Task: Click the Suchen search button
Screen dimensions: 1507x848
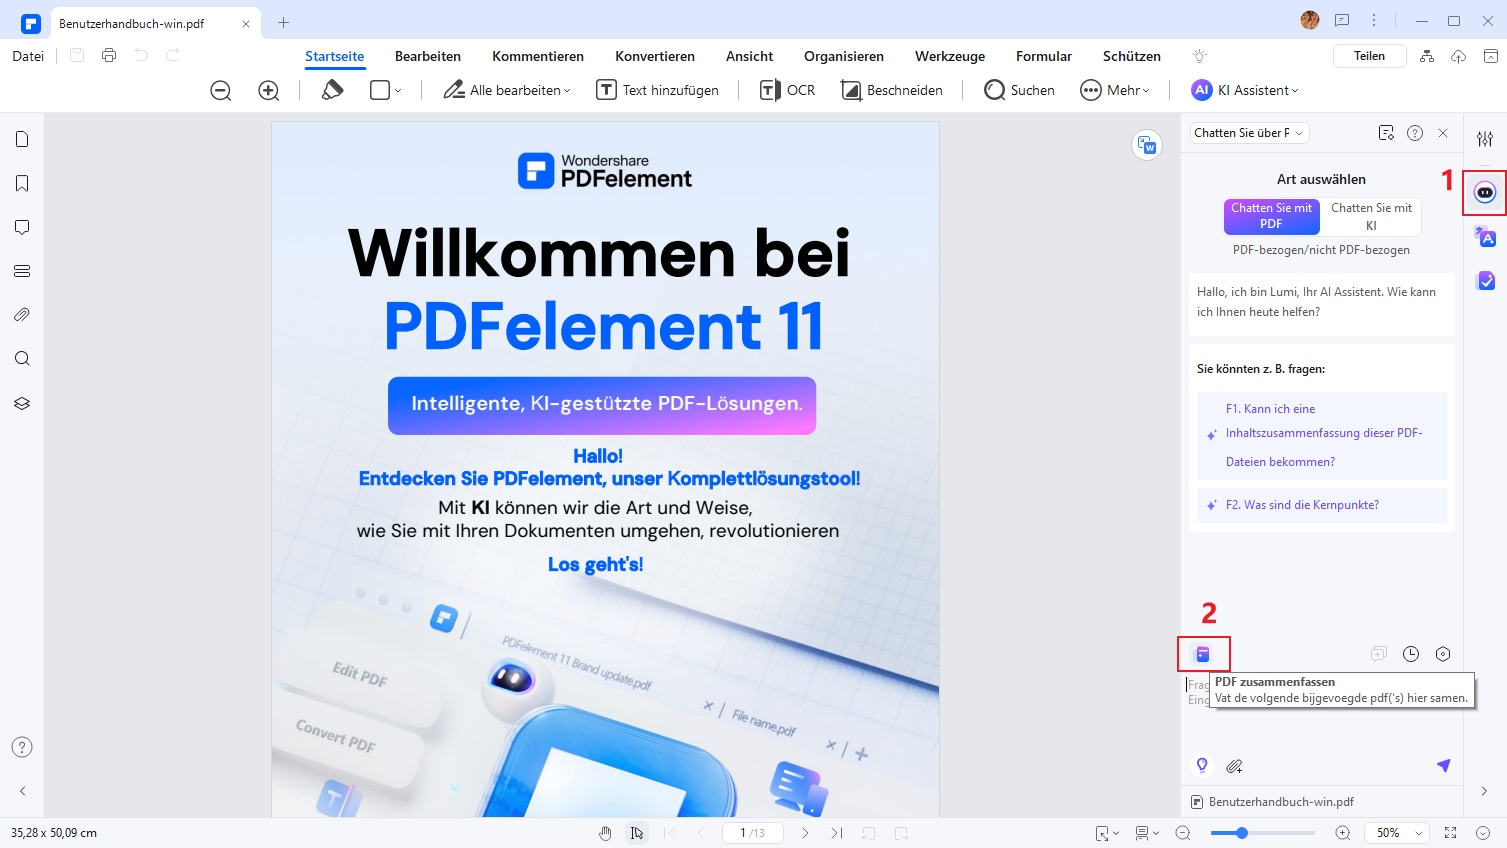Action: (1019, 90)
